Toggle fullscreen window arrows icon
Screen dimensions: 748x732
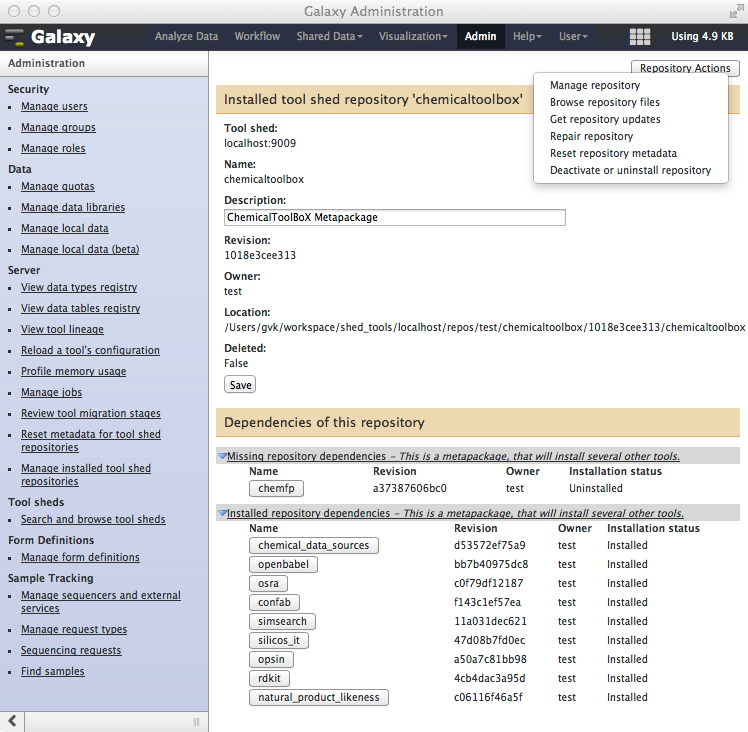736,11
